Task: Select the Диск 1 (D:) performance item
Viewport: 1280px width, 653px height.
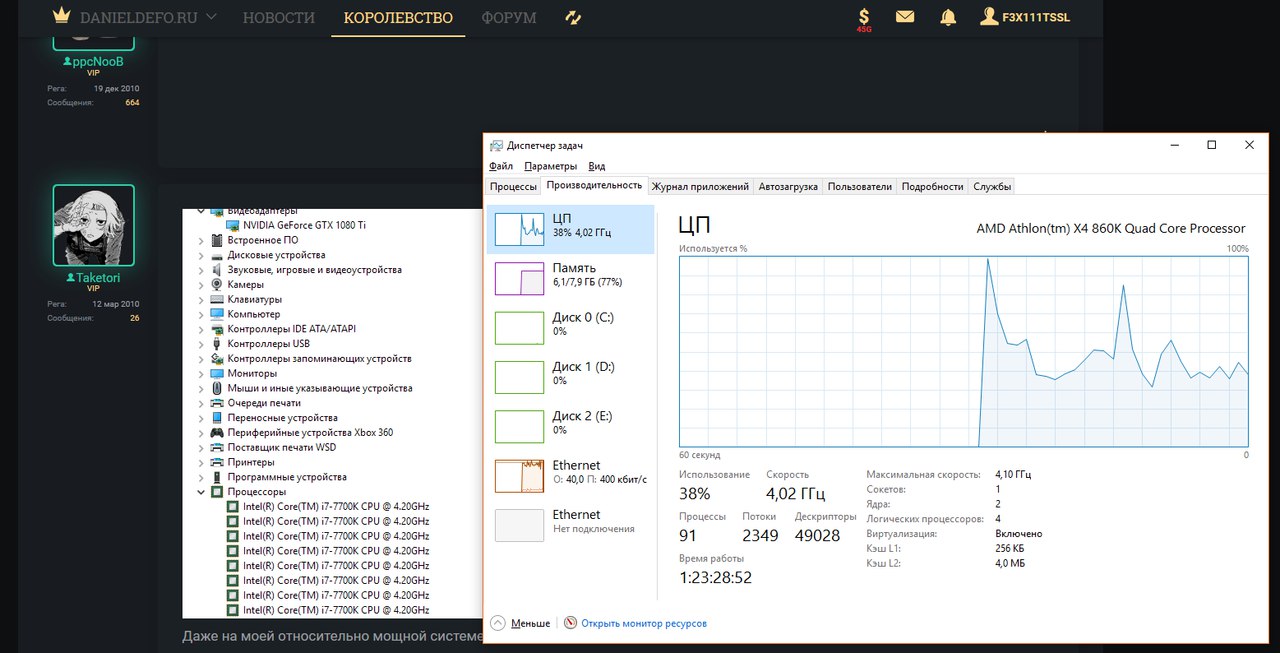Action: click(x=571, y=377)
